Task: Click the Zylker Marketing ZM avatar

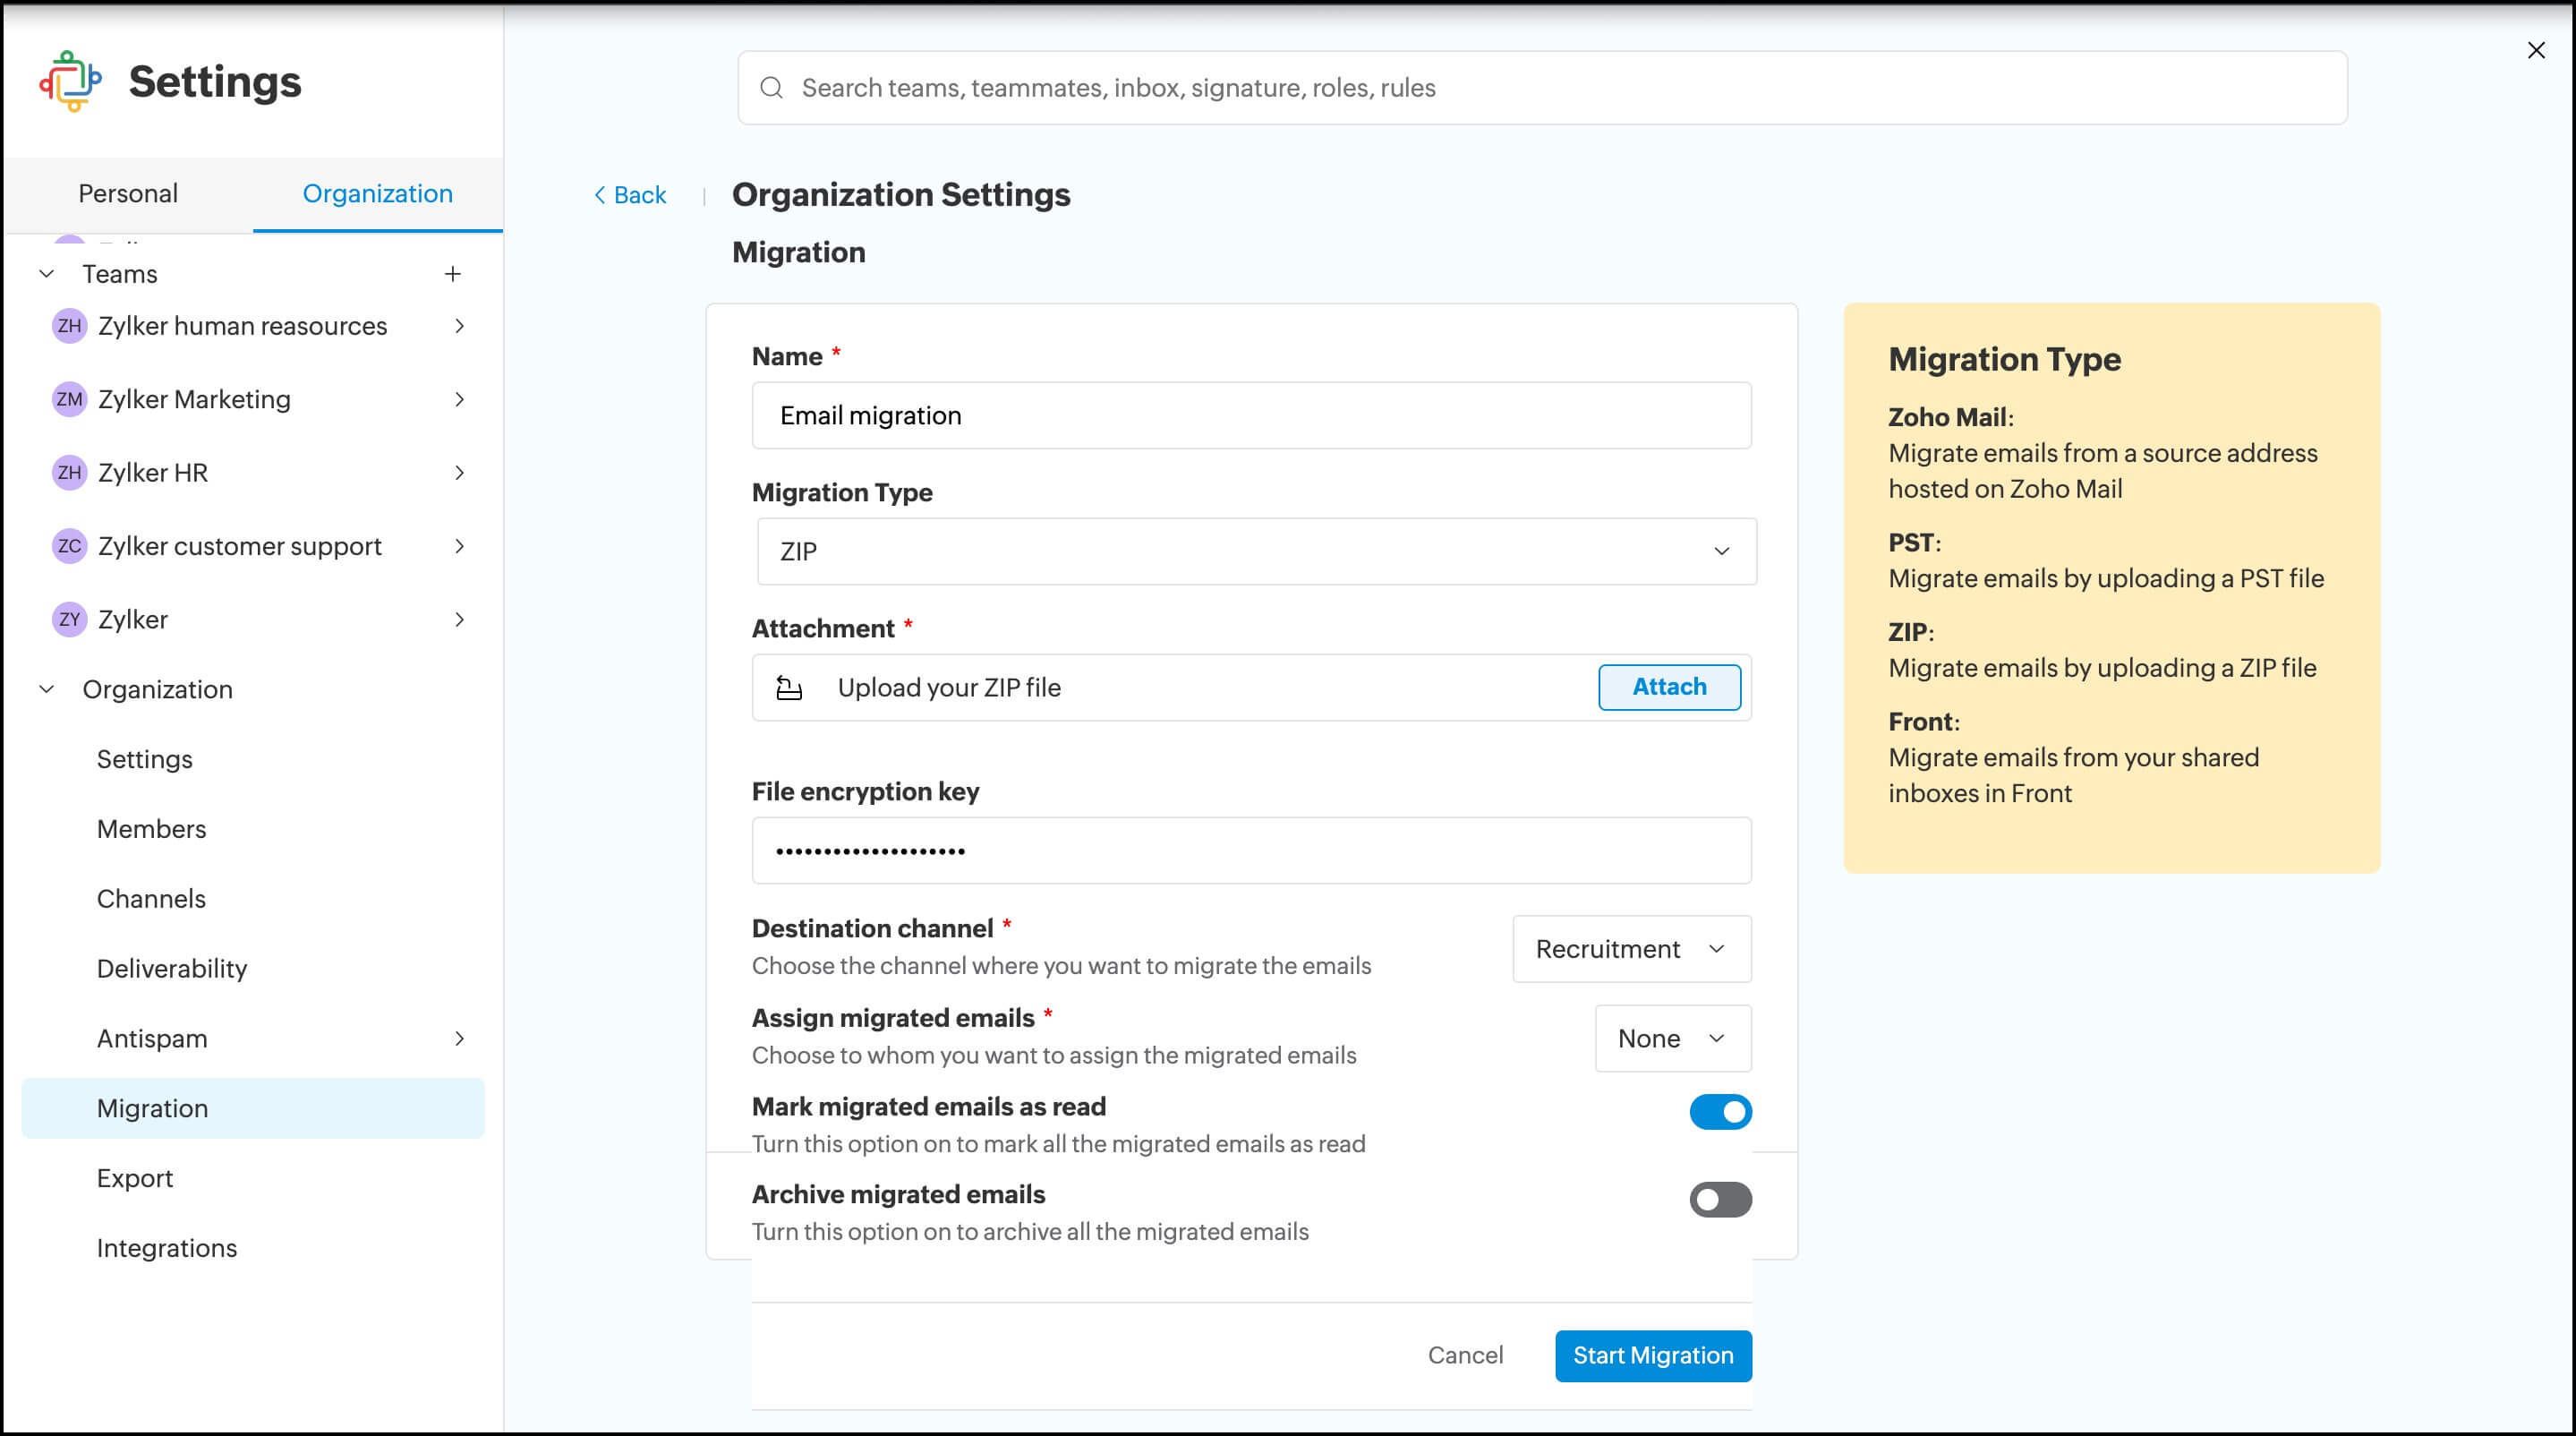Action: point(69,399)
